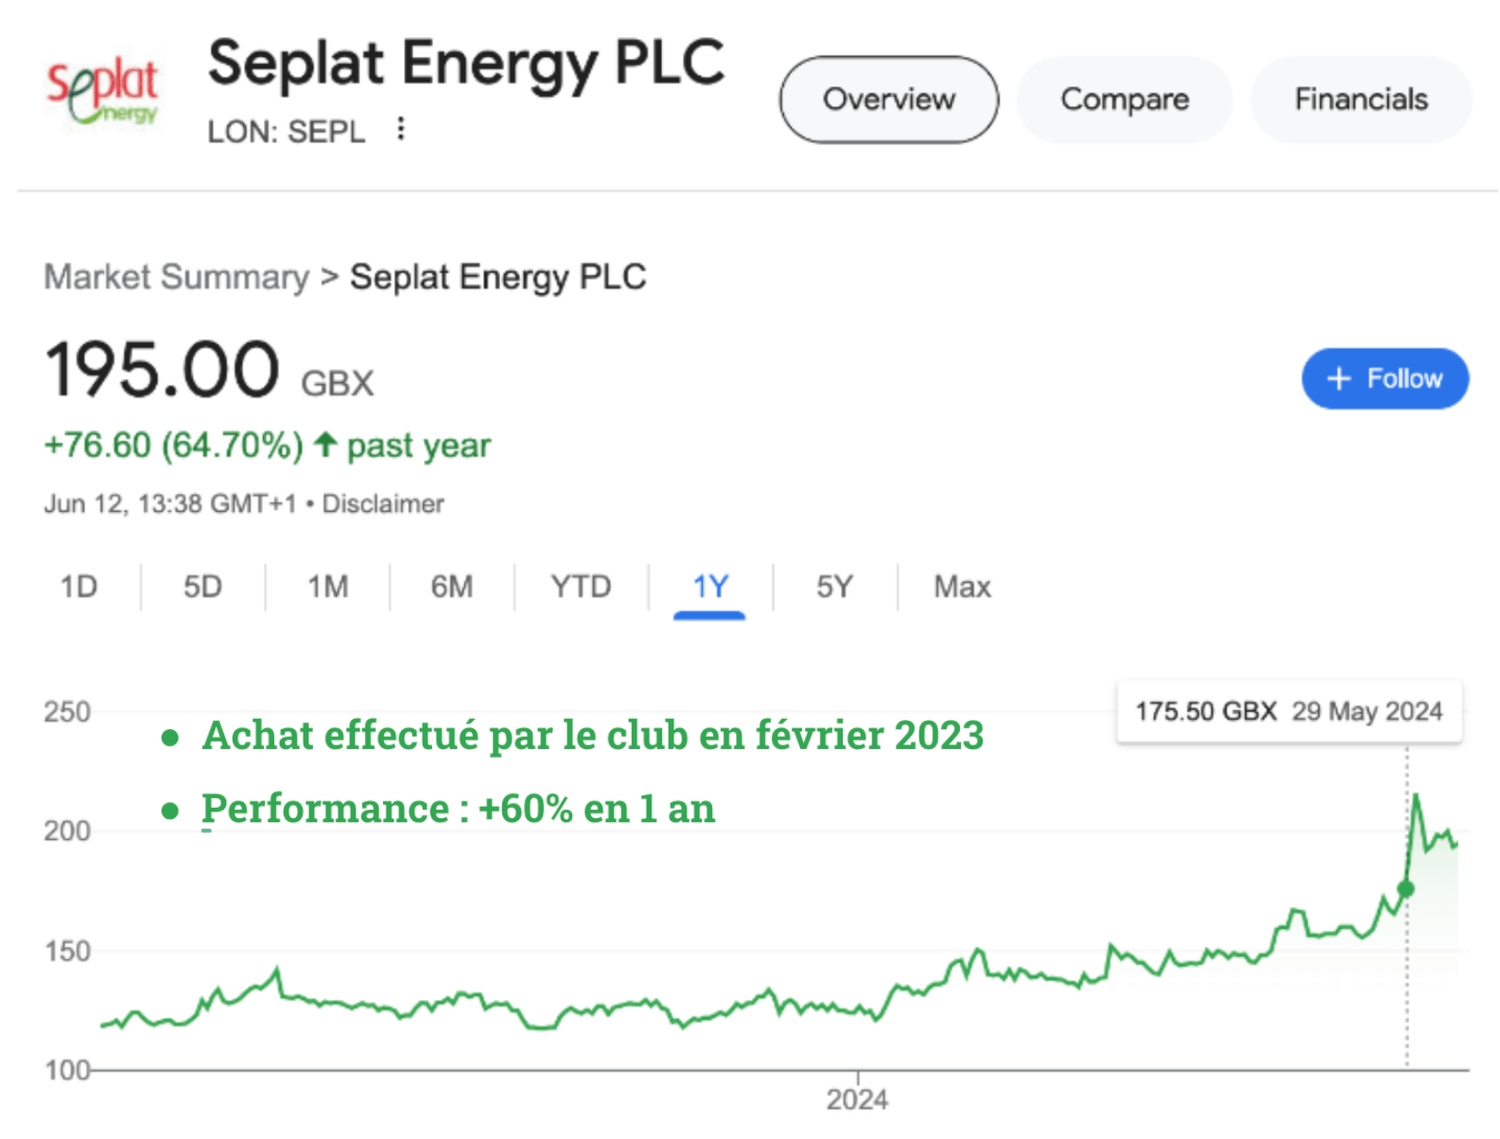Select the 5D time range
The image size is (1500, 1139).
[x=203, y=586]
